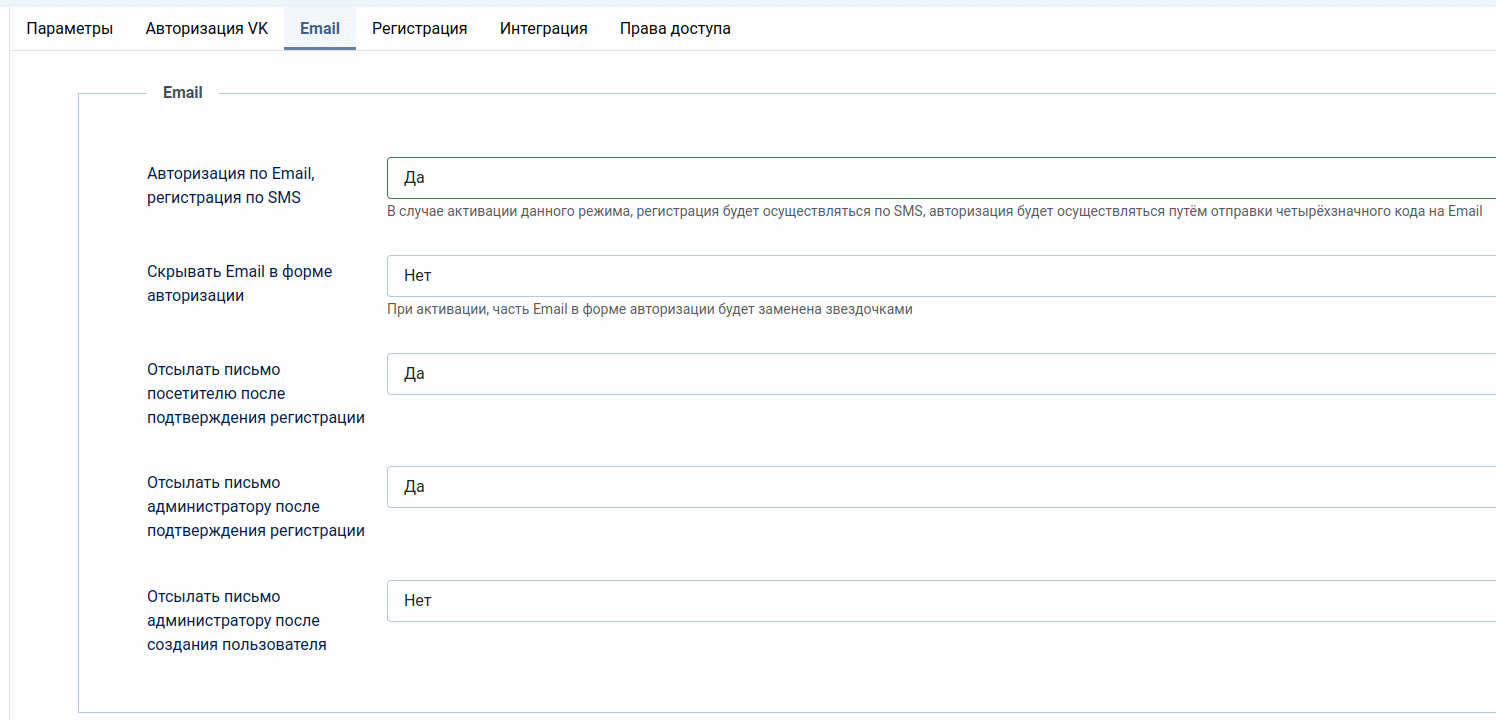The height and width of the screenshot is (720, 1496).
Task: Open the Авторизация по Email dropdown
Action: click(x=941, y=178)
